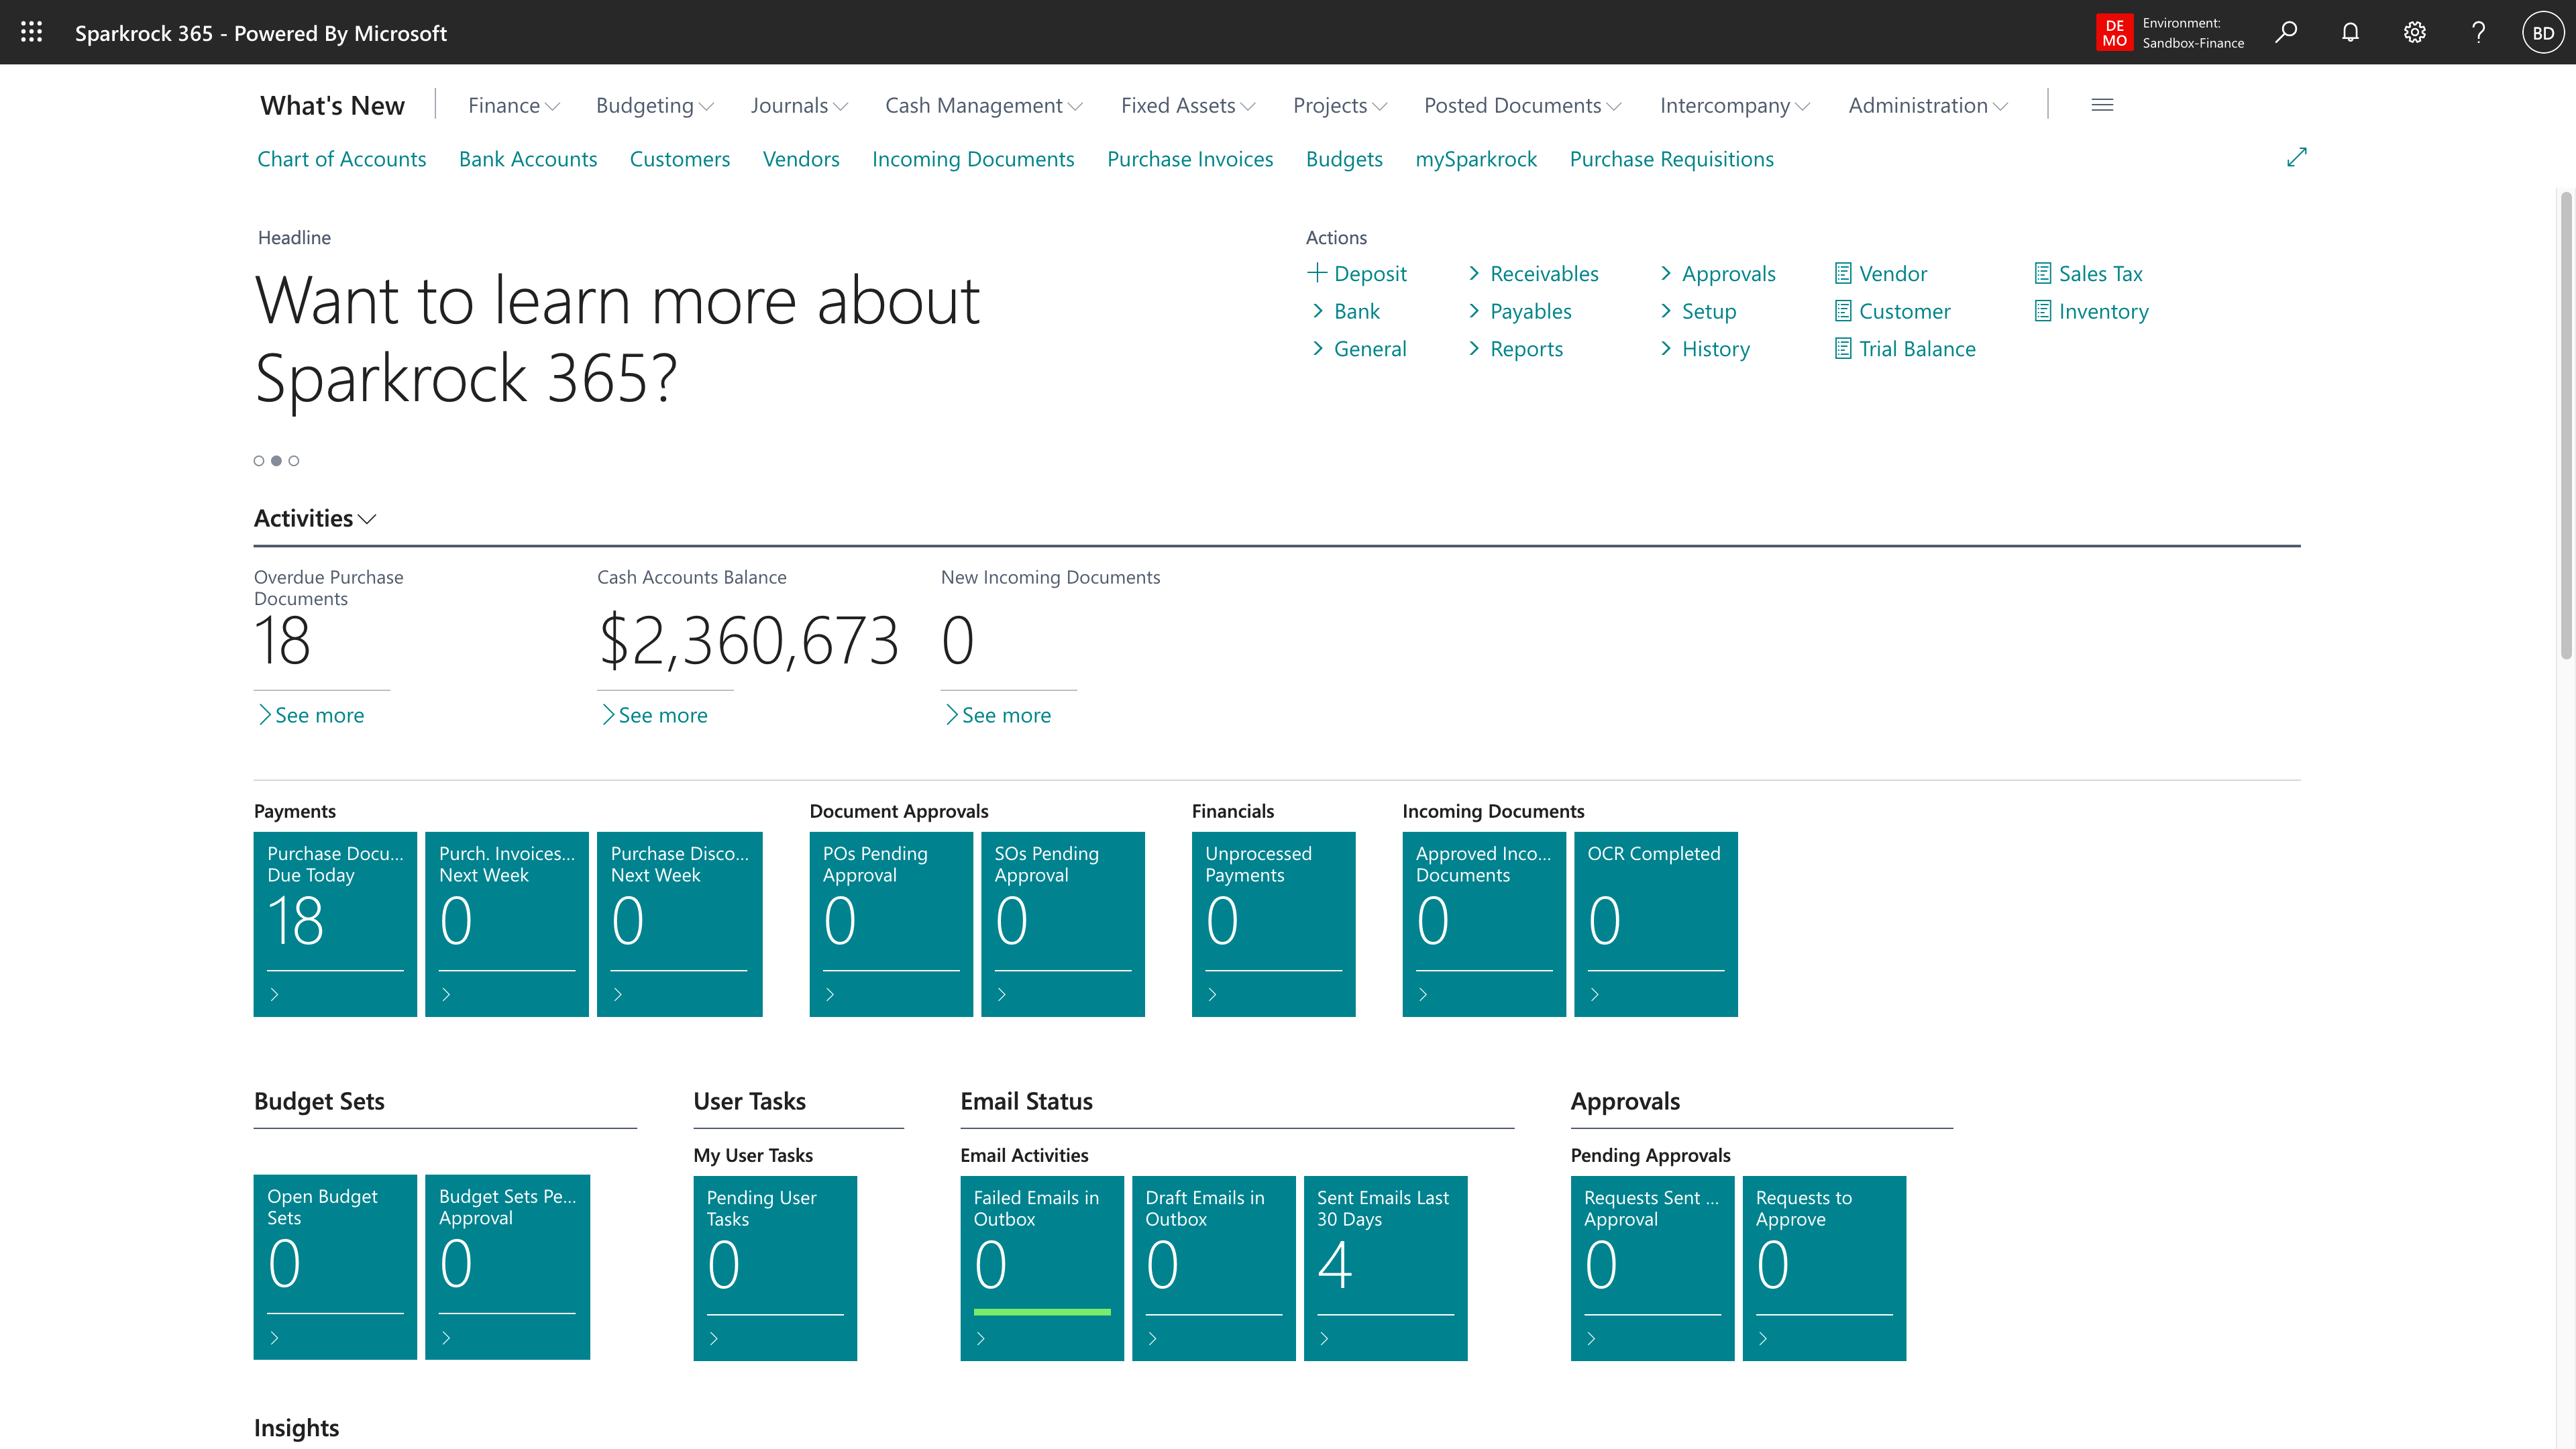Screen dimensions: 2576x1449
Task: Open the hamburger more-menu icon
Action: (2102, 105)
